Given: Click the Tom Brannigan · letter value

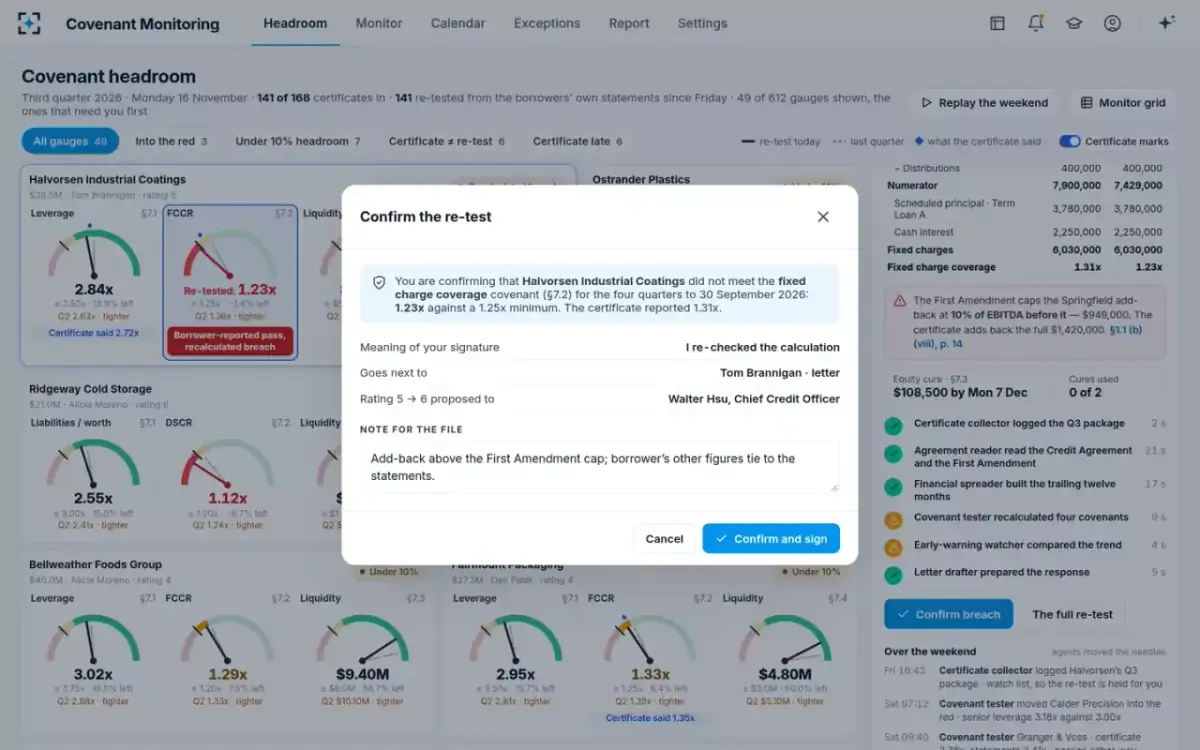Looking at the screenshot, I should [x=780, y=373].
